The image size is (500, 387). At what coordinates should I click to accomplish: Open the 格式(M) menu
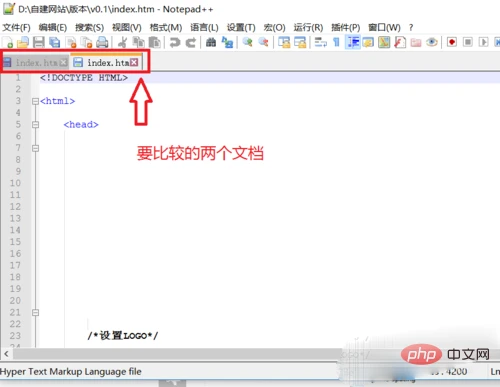coord(166,27)
